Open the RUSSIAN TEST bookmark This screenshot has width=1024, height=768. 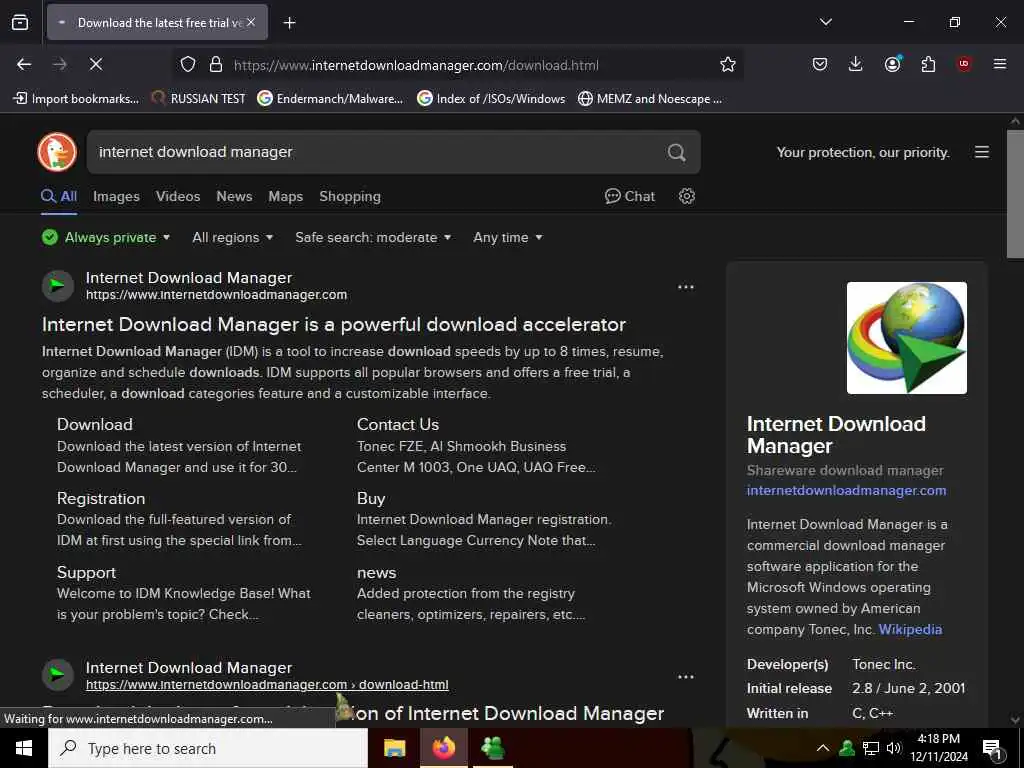[x=199, y=99]
